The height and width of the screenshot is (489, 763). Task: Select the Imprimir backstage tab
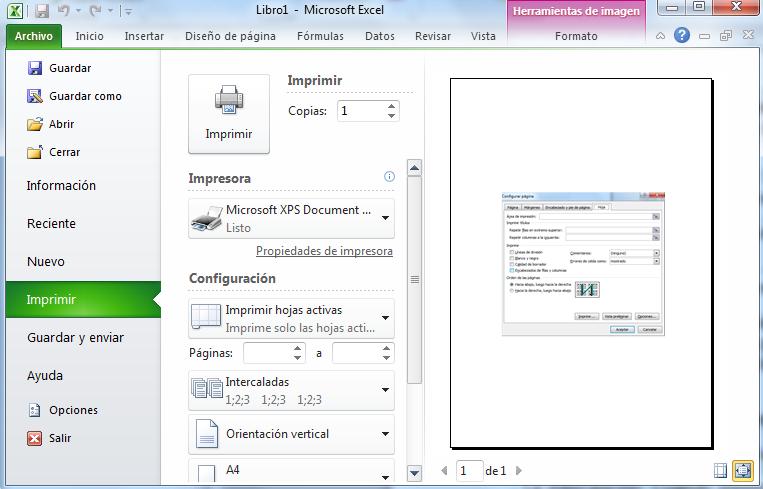click(83, 299)
